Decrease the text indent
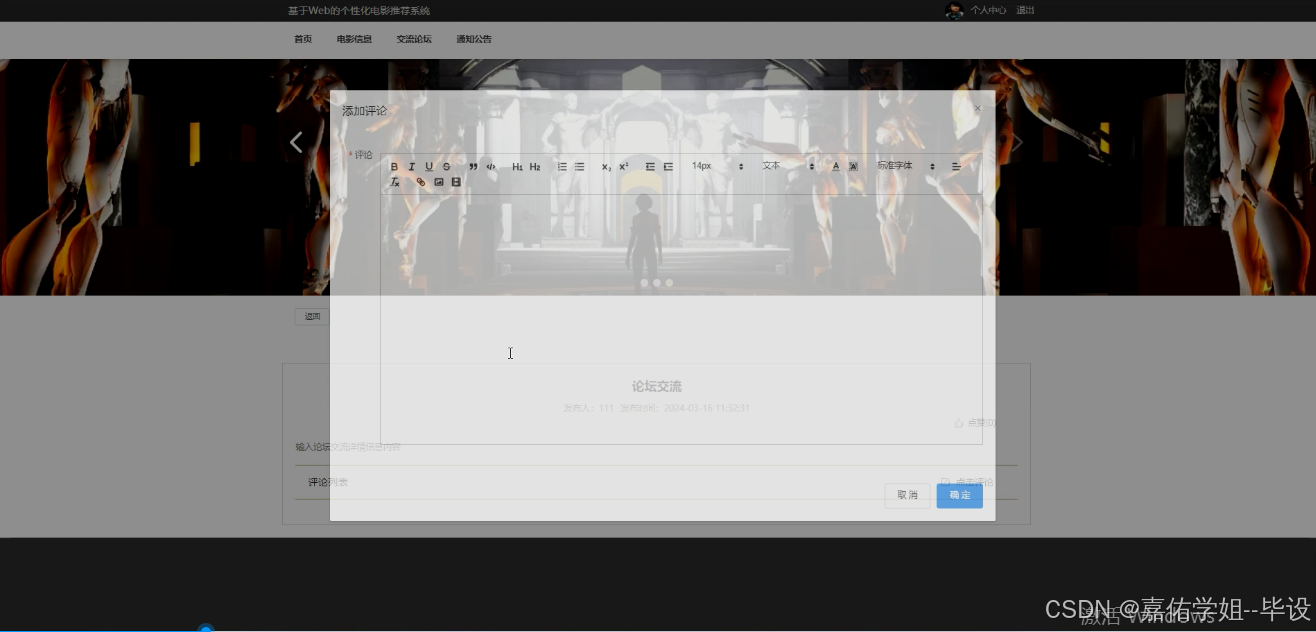Screen dimensions: 1316x632 click(650, 167)
